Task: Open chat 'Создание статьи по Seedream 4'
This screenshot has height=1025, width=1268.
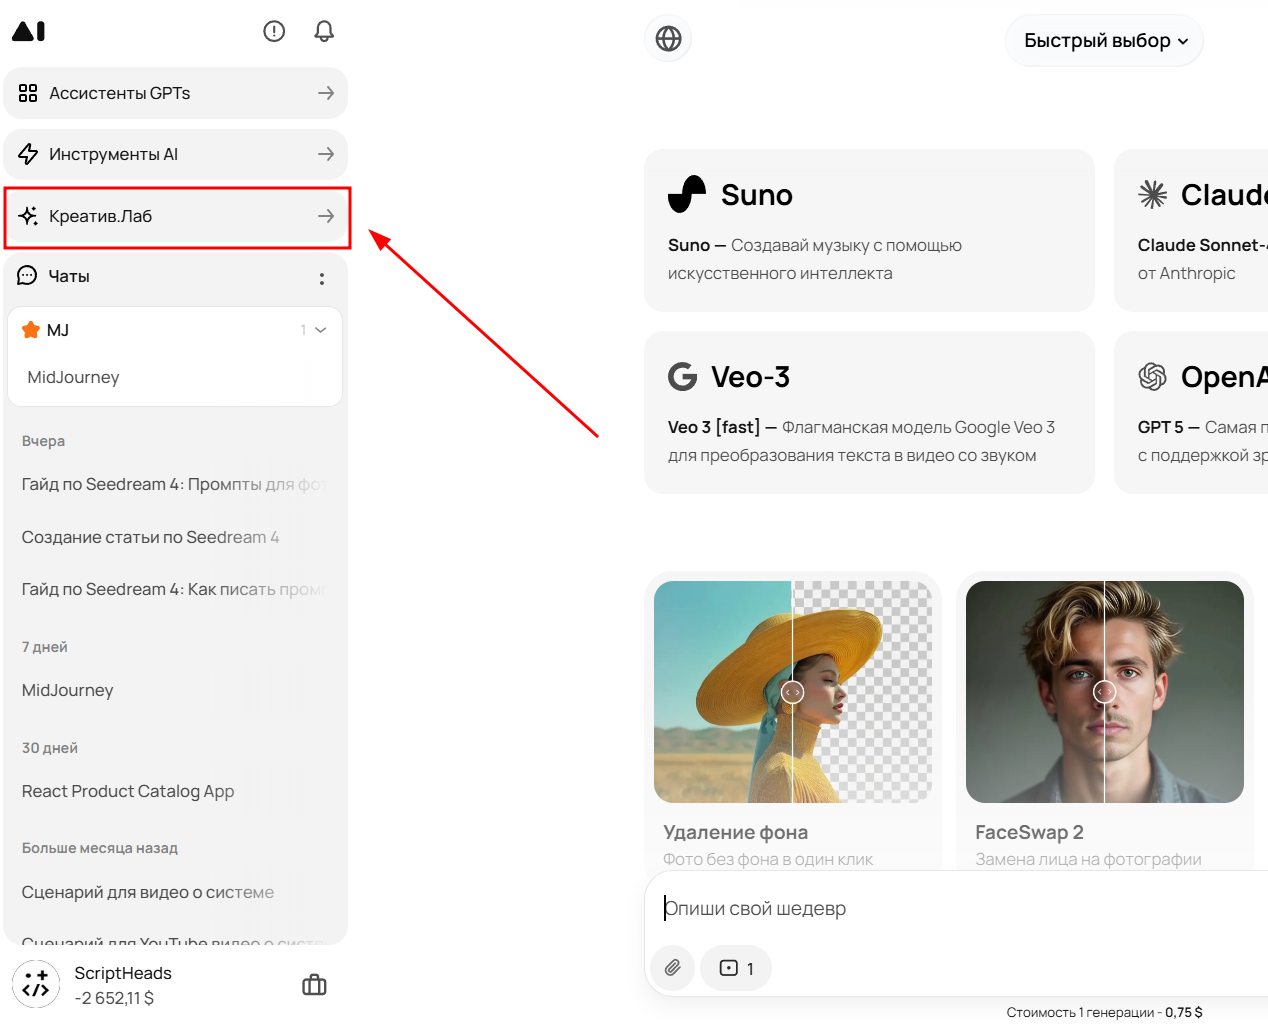Action: point(151,537)
